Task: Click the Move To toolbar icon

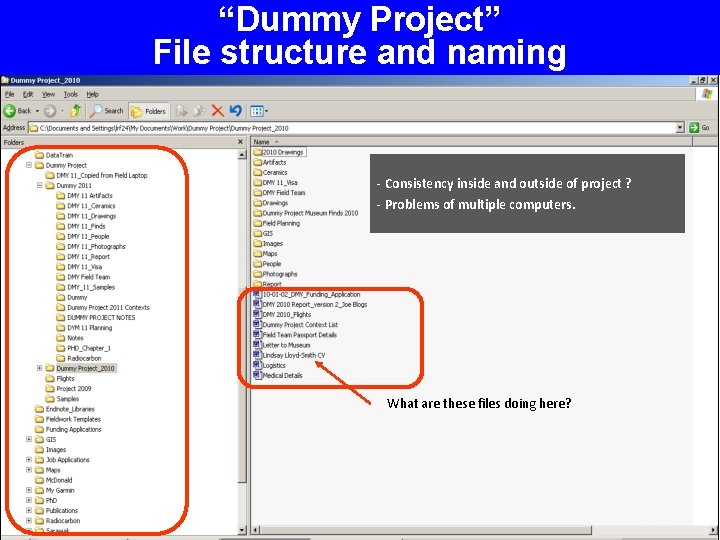Action: [x=182, y=111]
